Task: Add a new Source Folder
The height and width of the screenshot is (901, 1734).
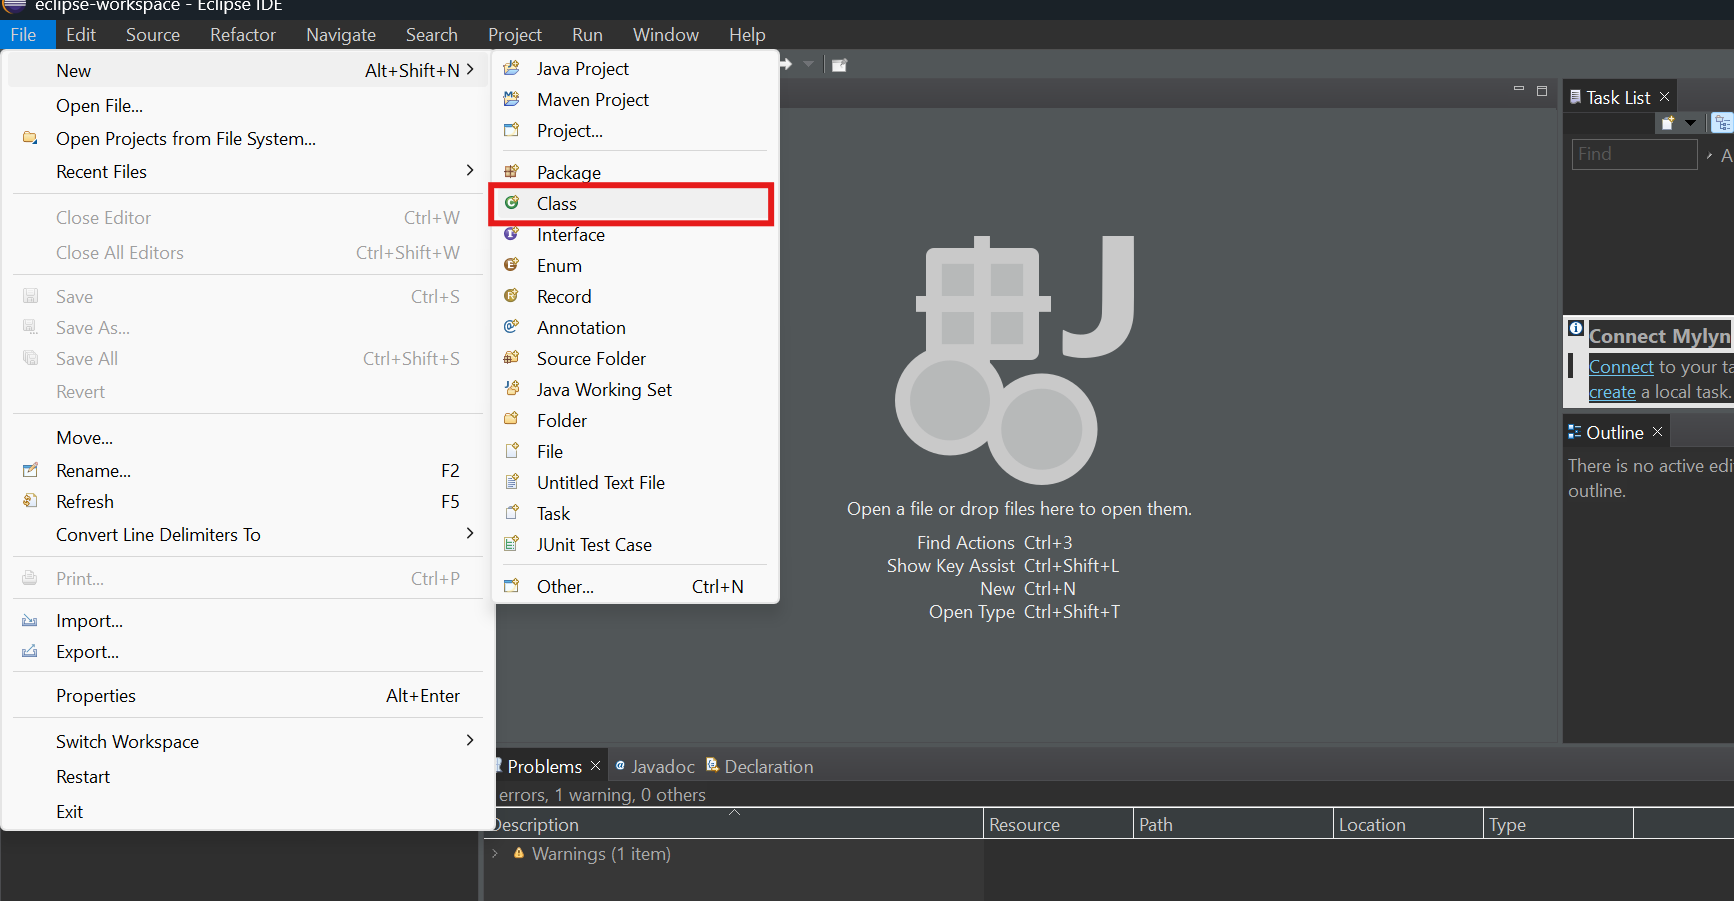Action: pyautogui.click(x=634, y=359)
